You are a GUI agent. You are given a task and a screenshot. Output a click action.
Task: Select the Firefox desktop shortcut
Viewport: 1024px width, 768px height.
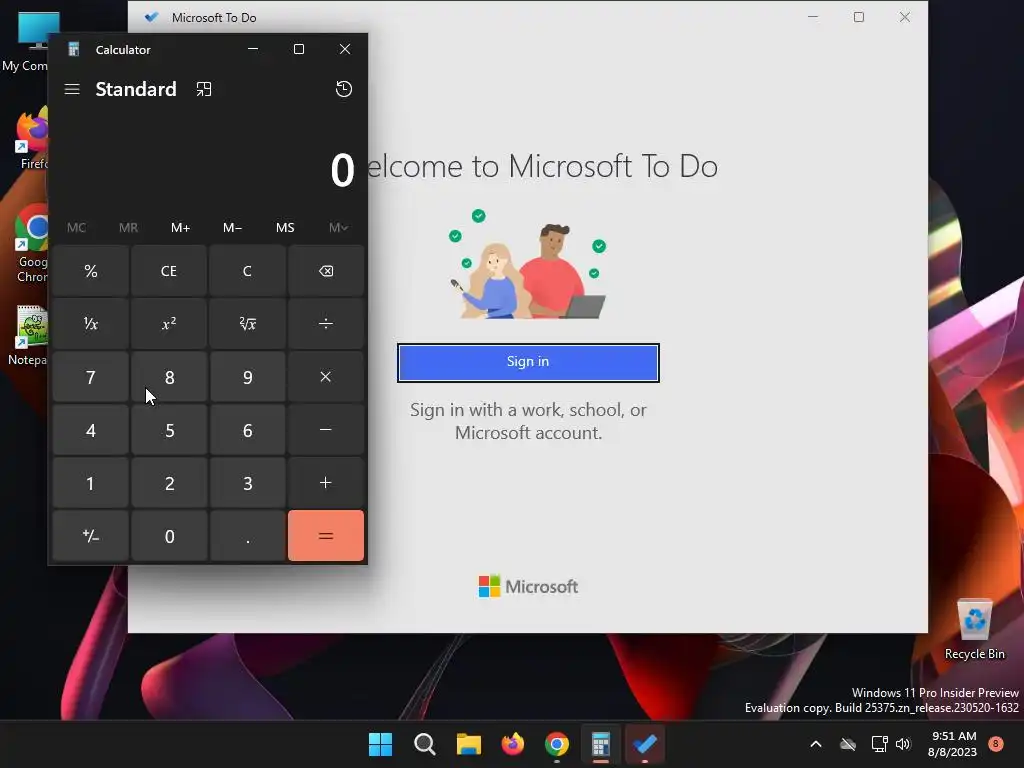point(33,138)
